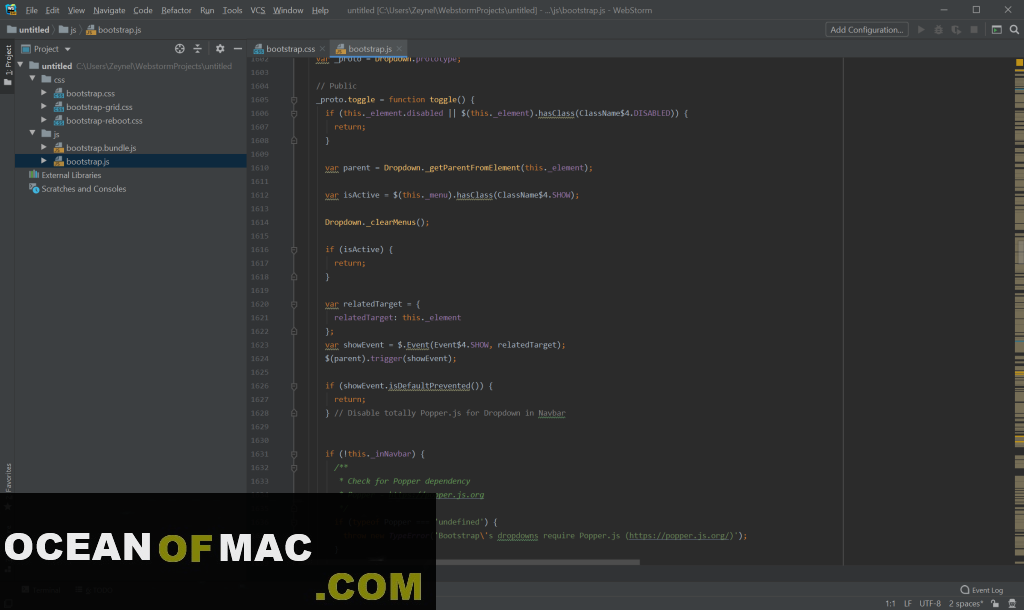Toggle fold marker at line 1616
The width and height of the screenshot is (1024, 610).
294,250
